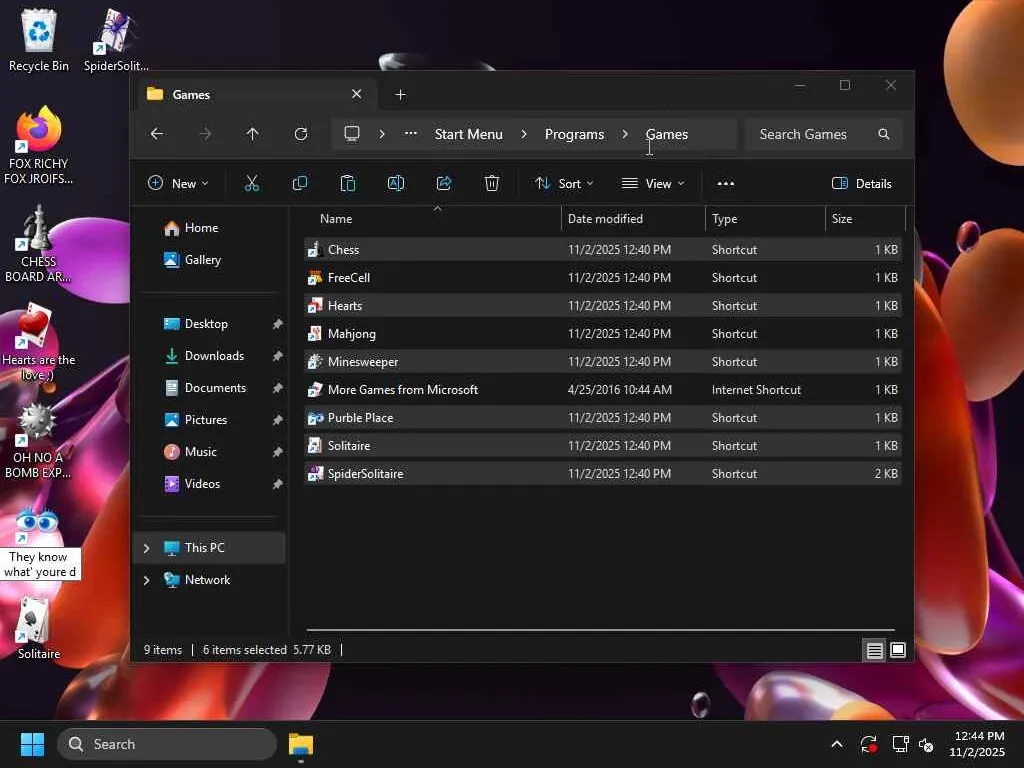Open Pictures in navigation pane
The image size is (1024, 768).
click(206, 420)
